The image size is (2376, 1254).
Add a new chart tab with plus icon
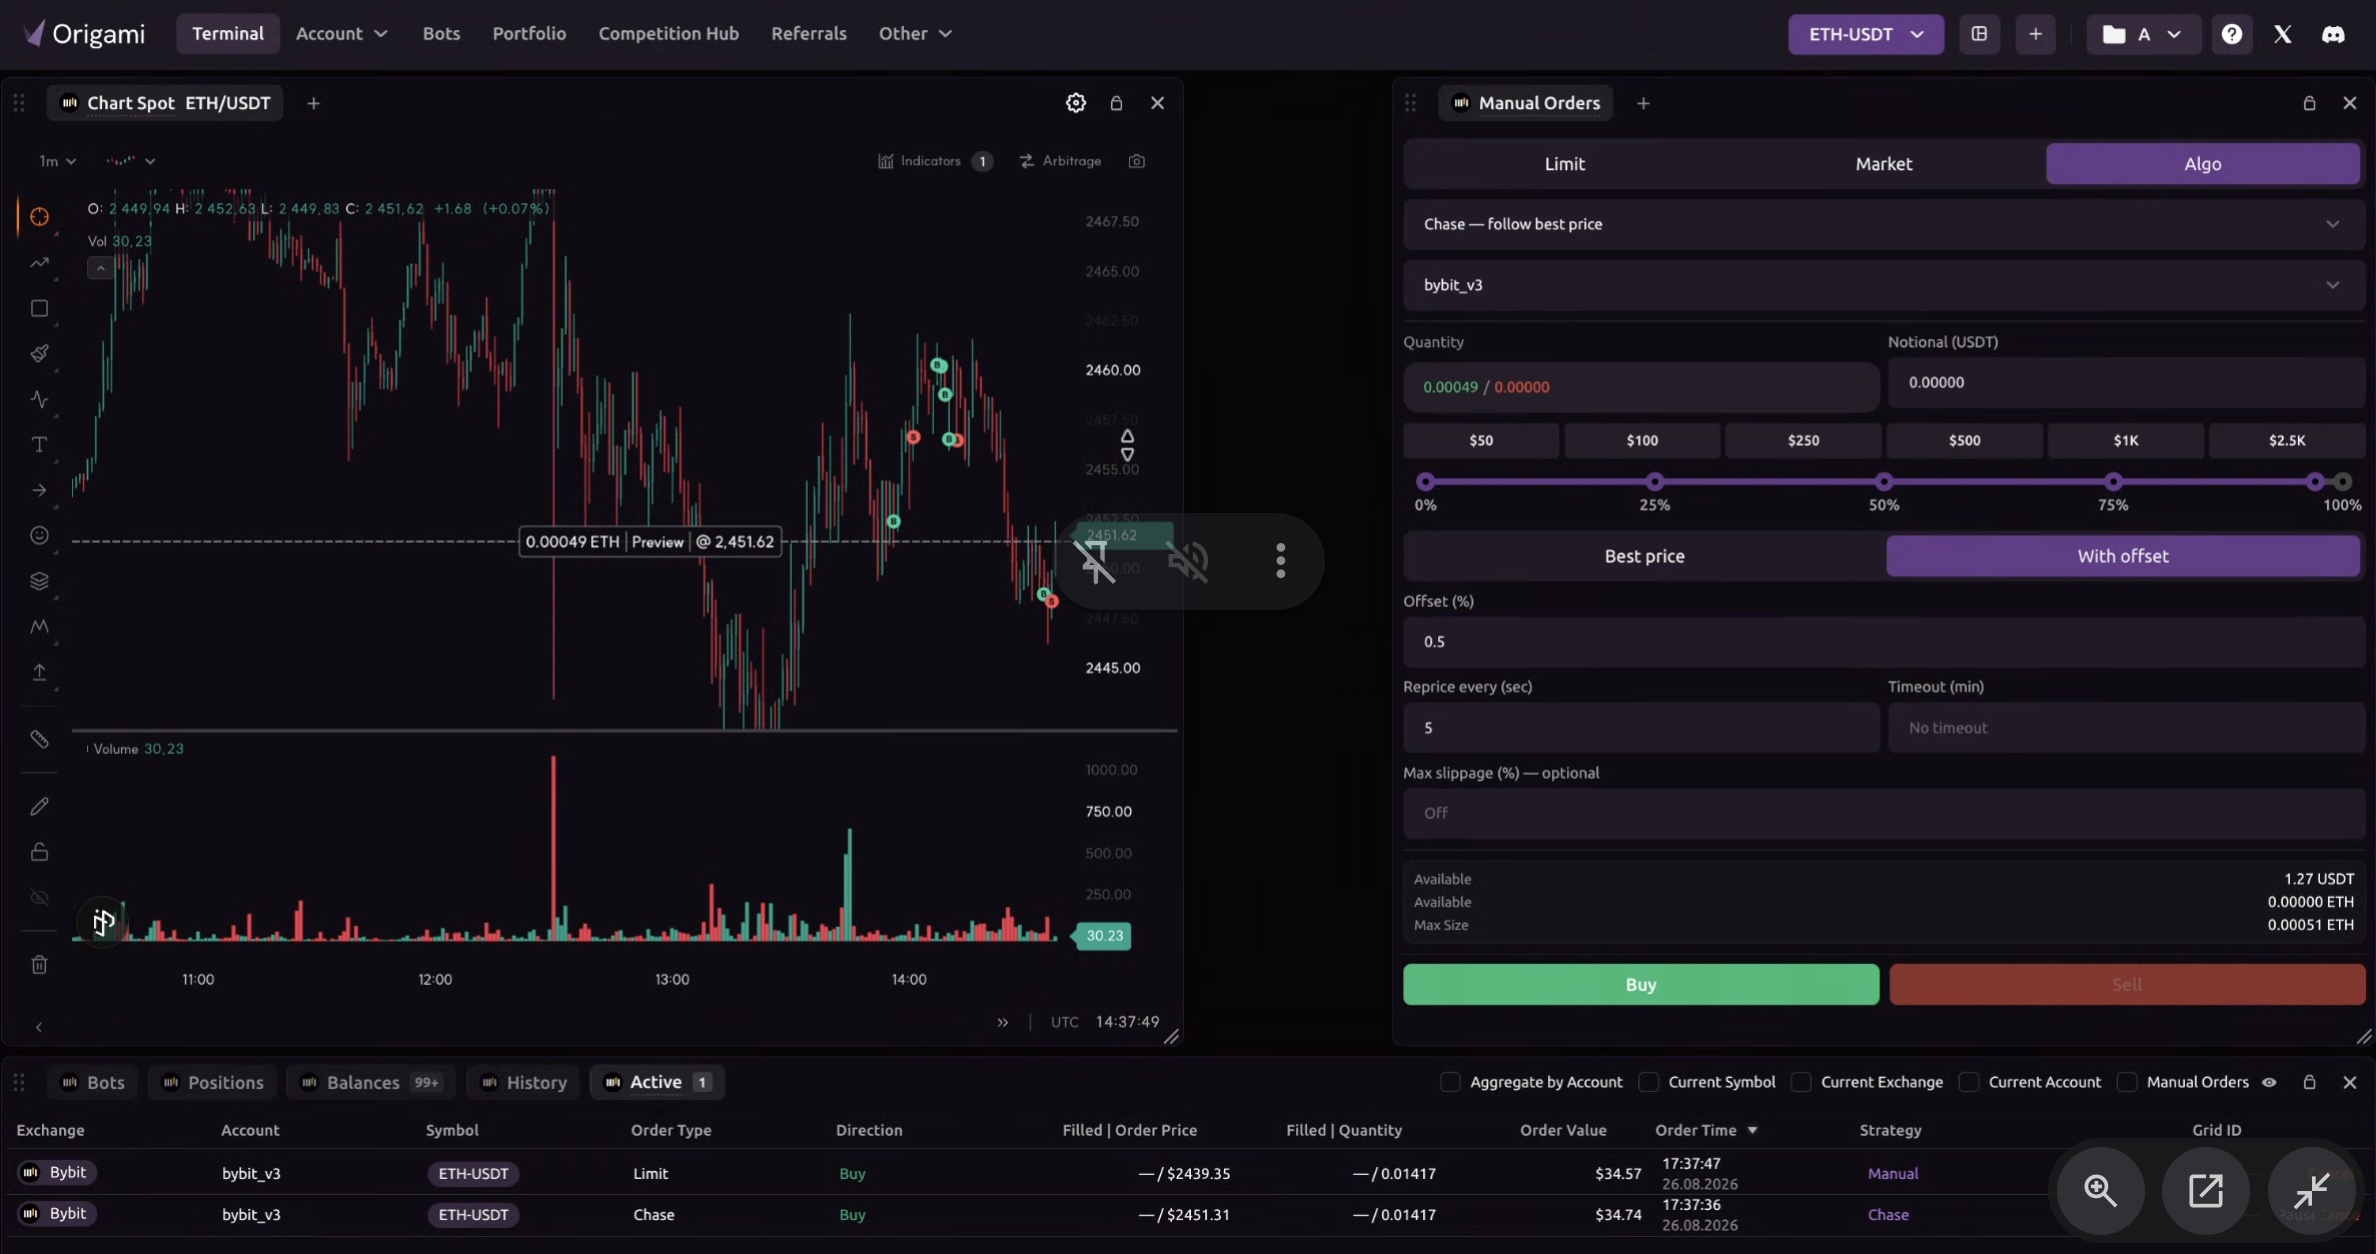coord(313,103)
